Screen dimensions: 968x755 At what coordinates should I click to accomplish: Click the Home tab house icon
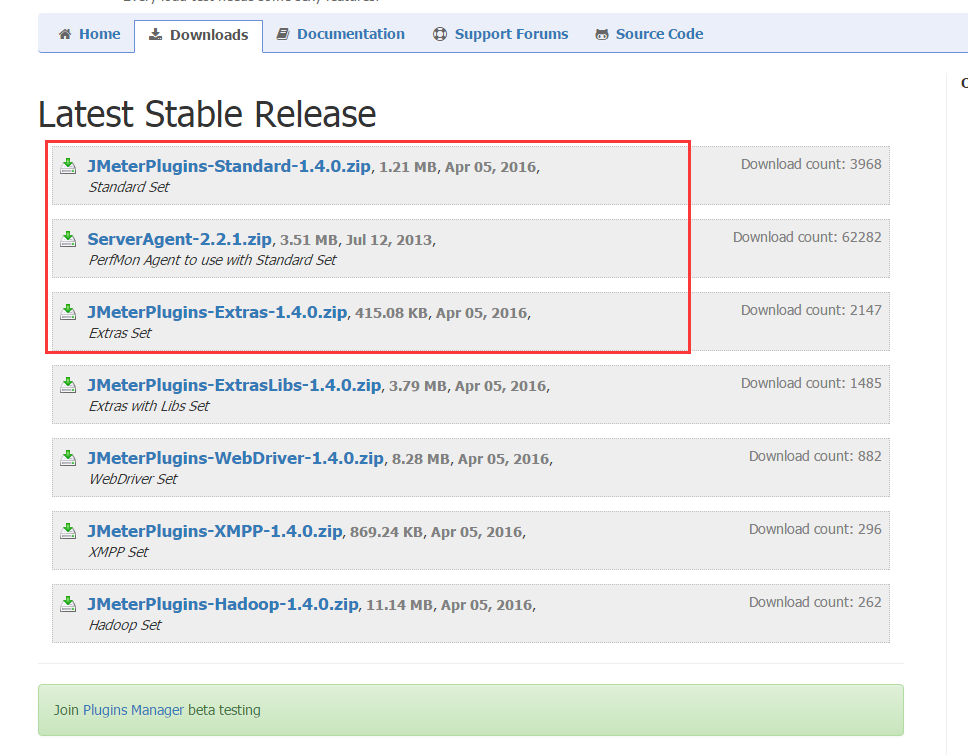65,34
